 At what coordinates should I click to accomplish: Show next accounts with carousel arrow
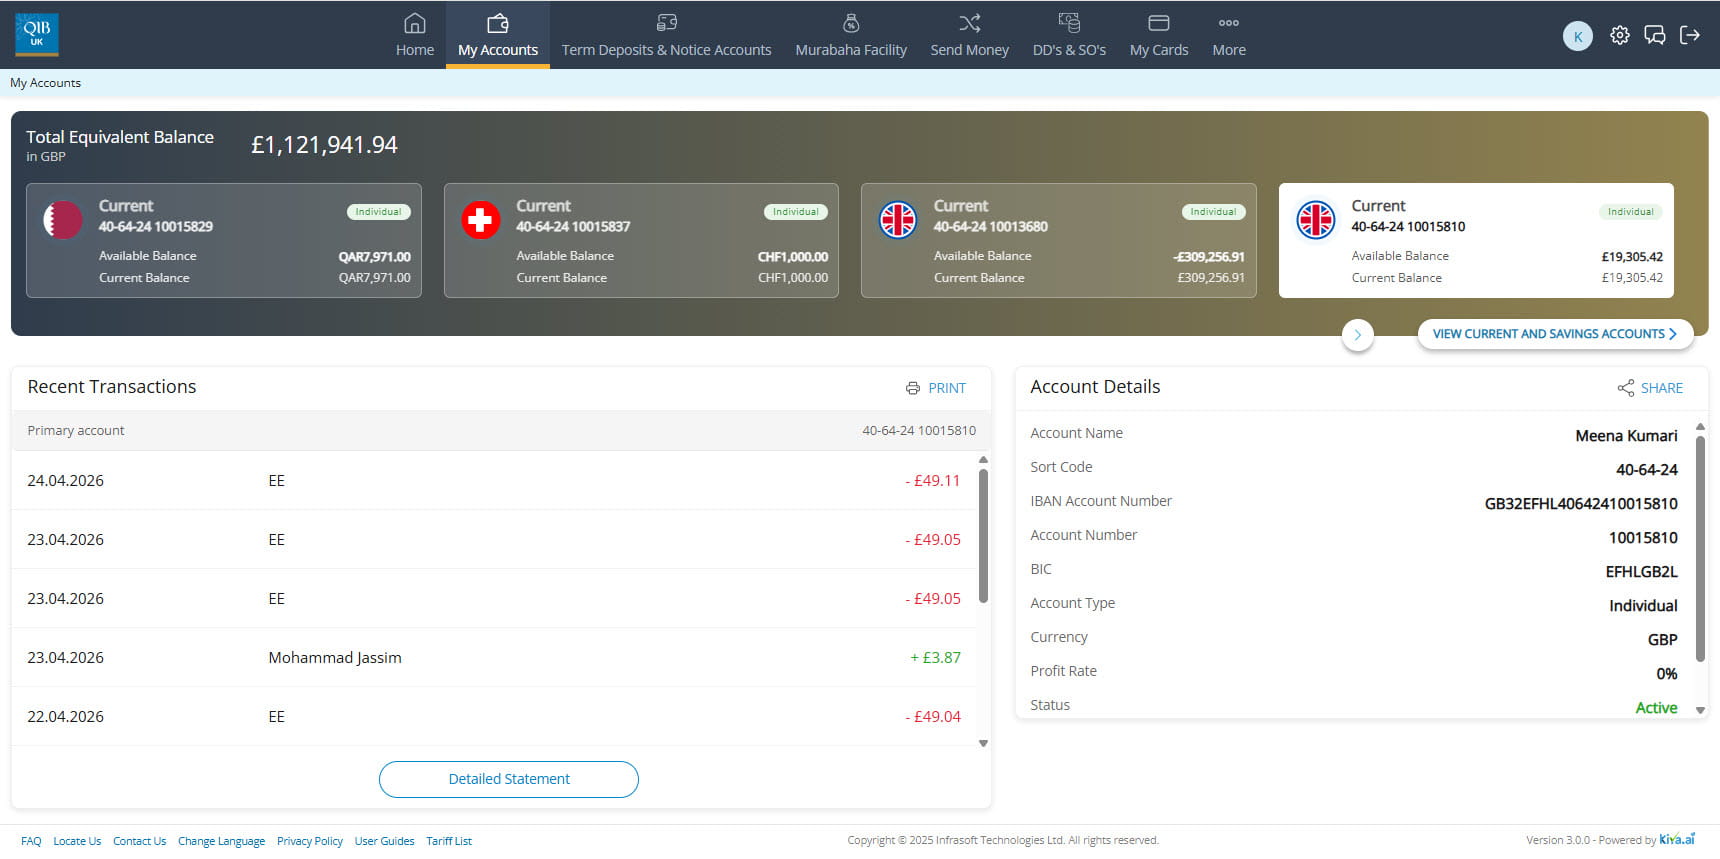click(1357, 335)
